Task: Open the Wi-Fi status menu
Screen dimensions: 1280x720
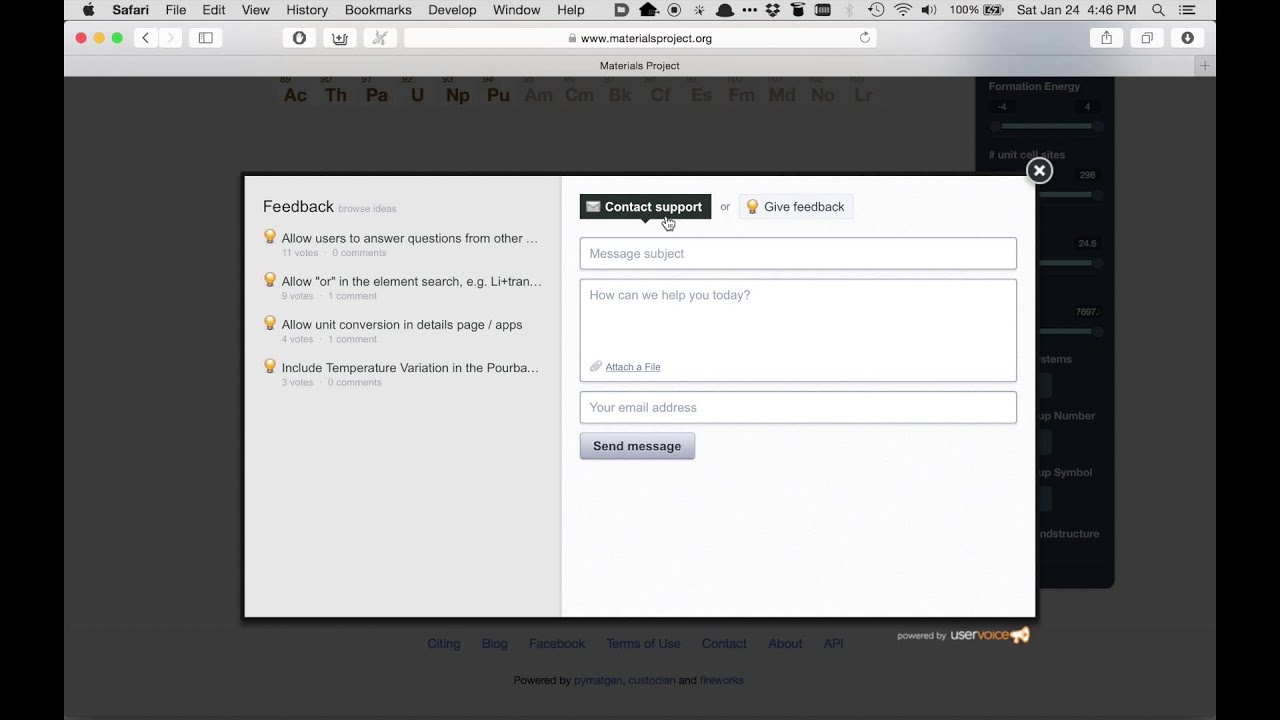Action: tap(903, 10)
